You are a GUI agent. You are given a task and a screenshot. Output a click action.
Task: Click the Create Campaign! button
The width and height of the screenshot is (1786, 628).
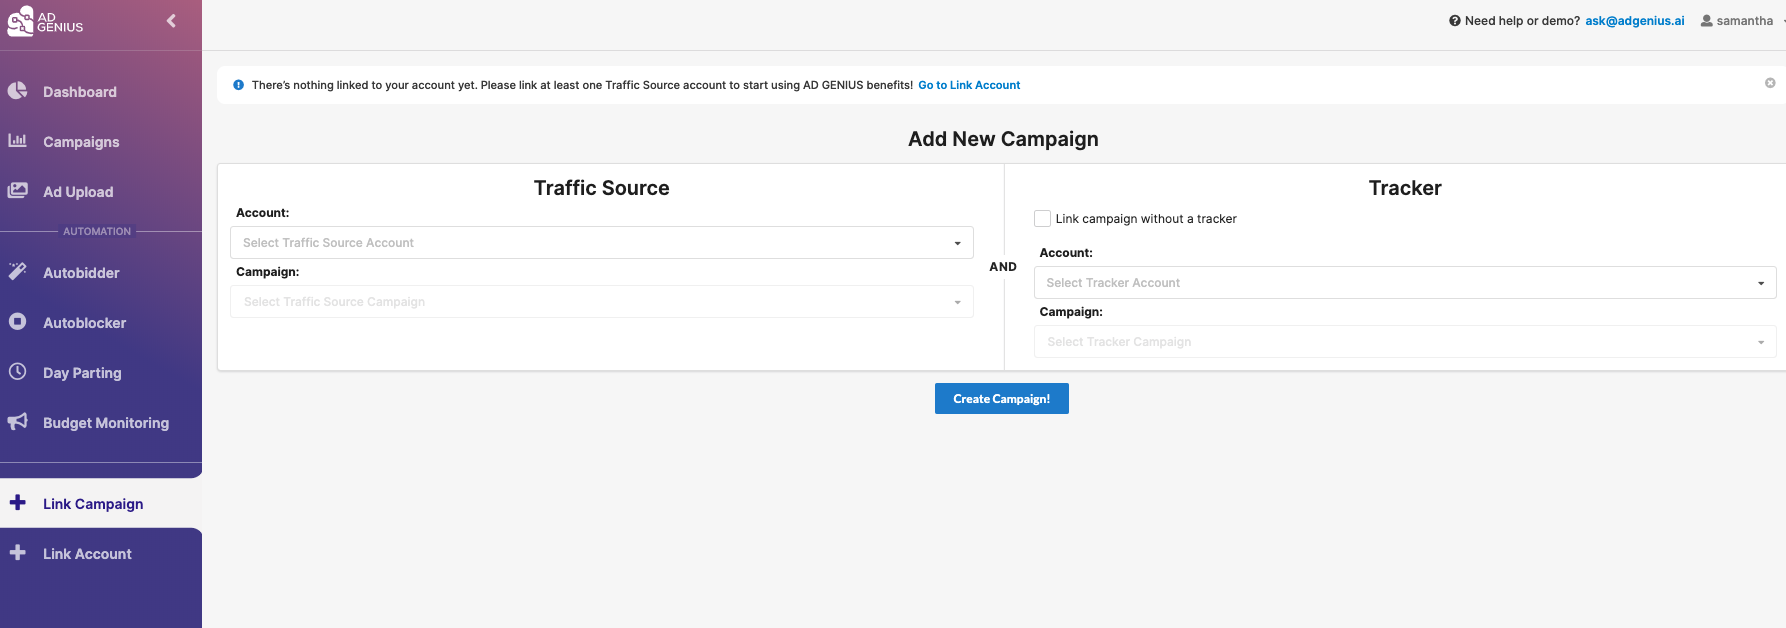tap(1002, 399)
